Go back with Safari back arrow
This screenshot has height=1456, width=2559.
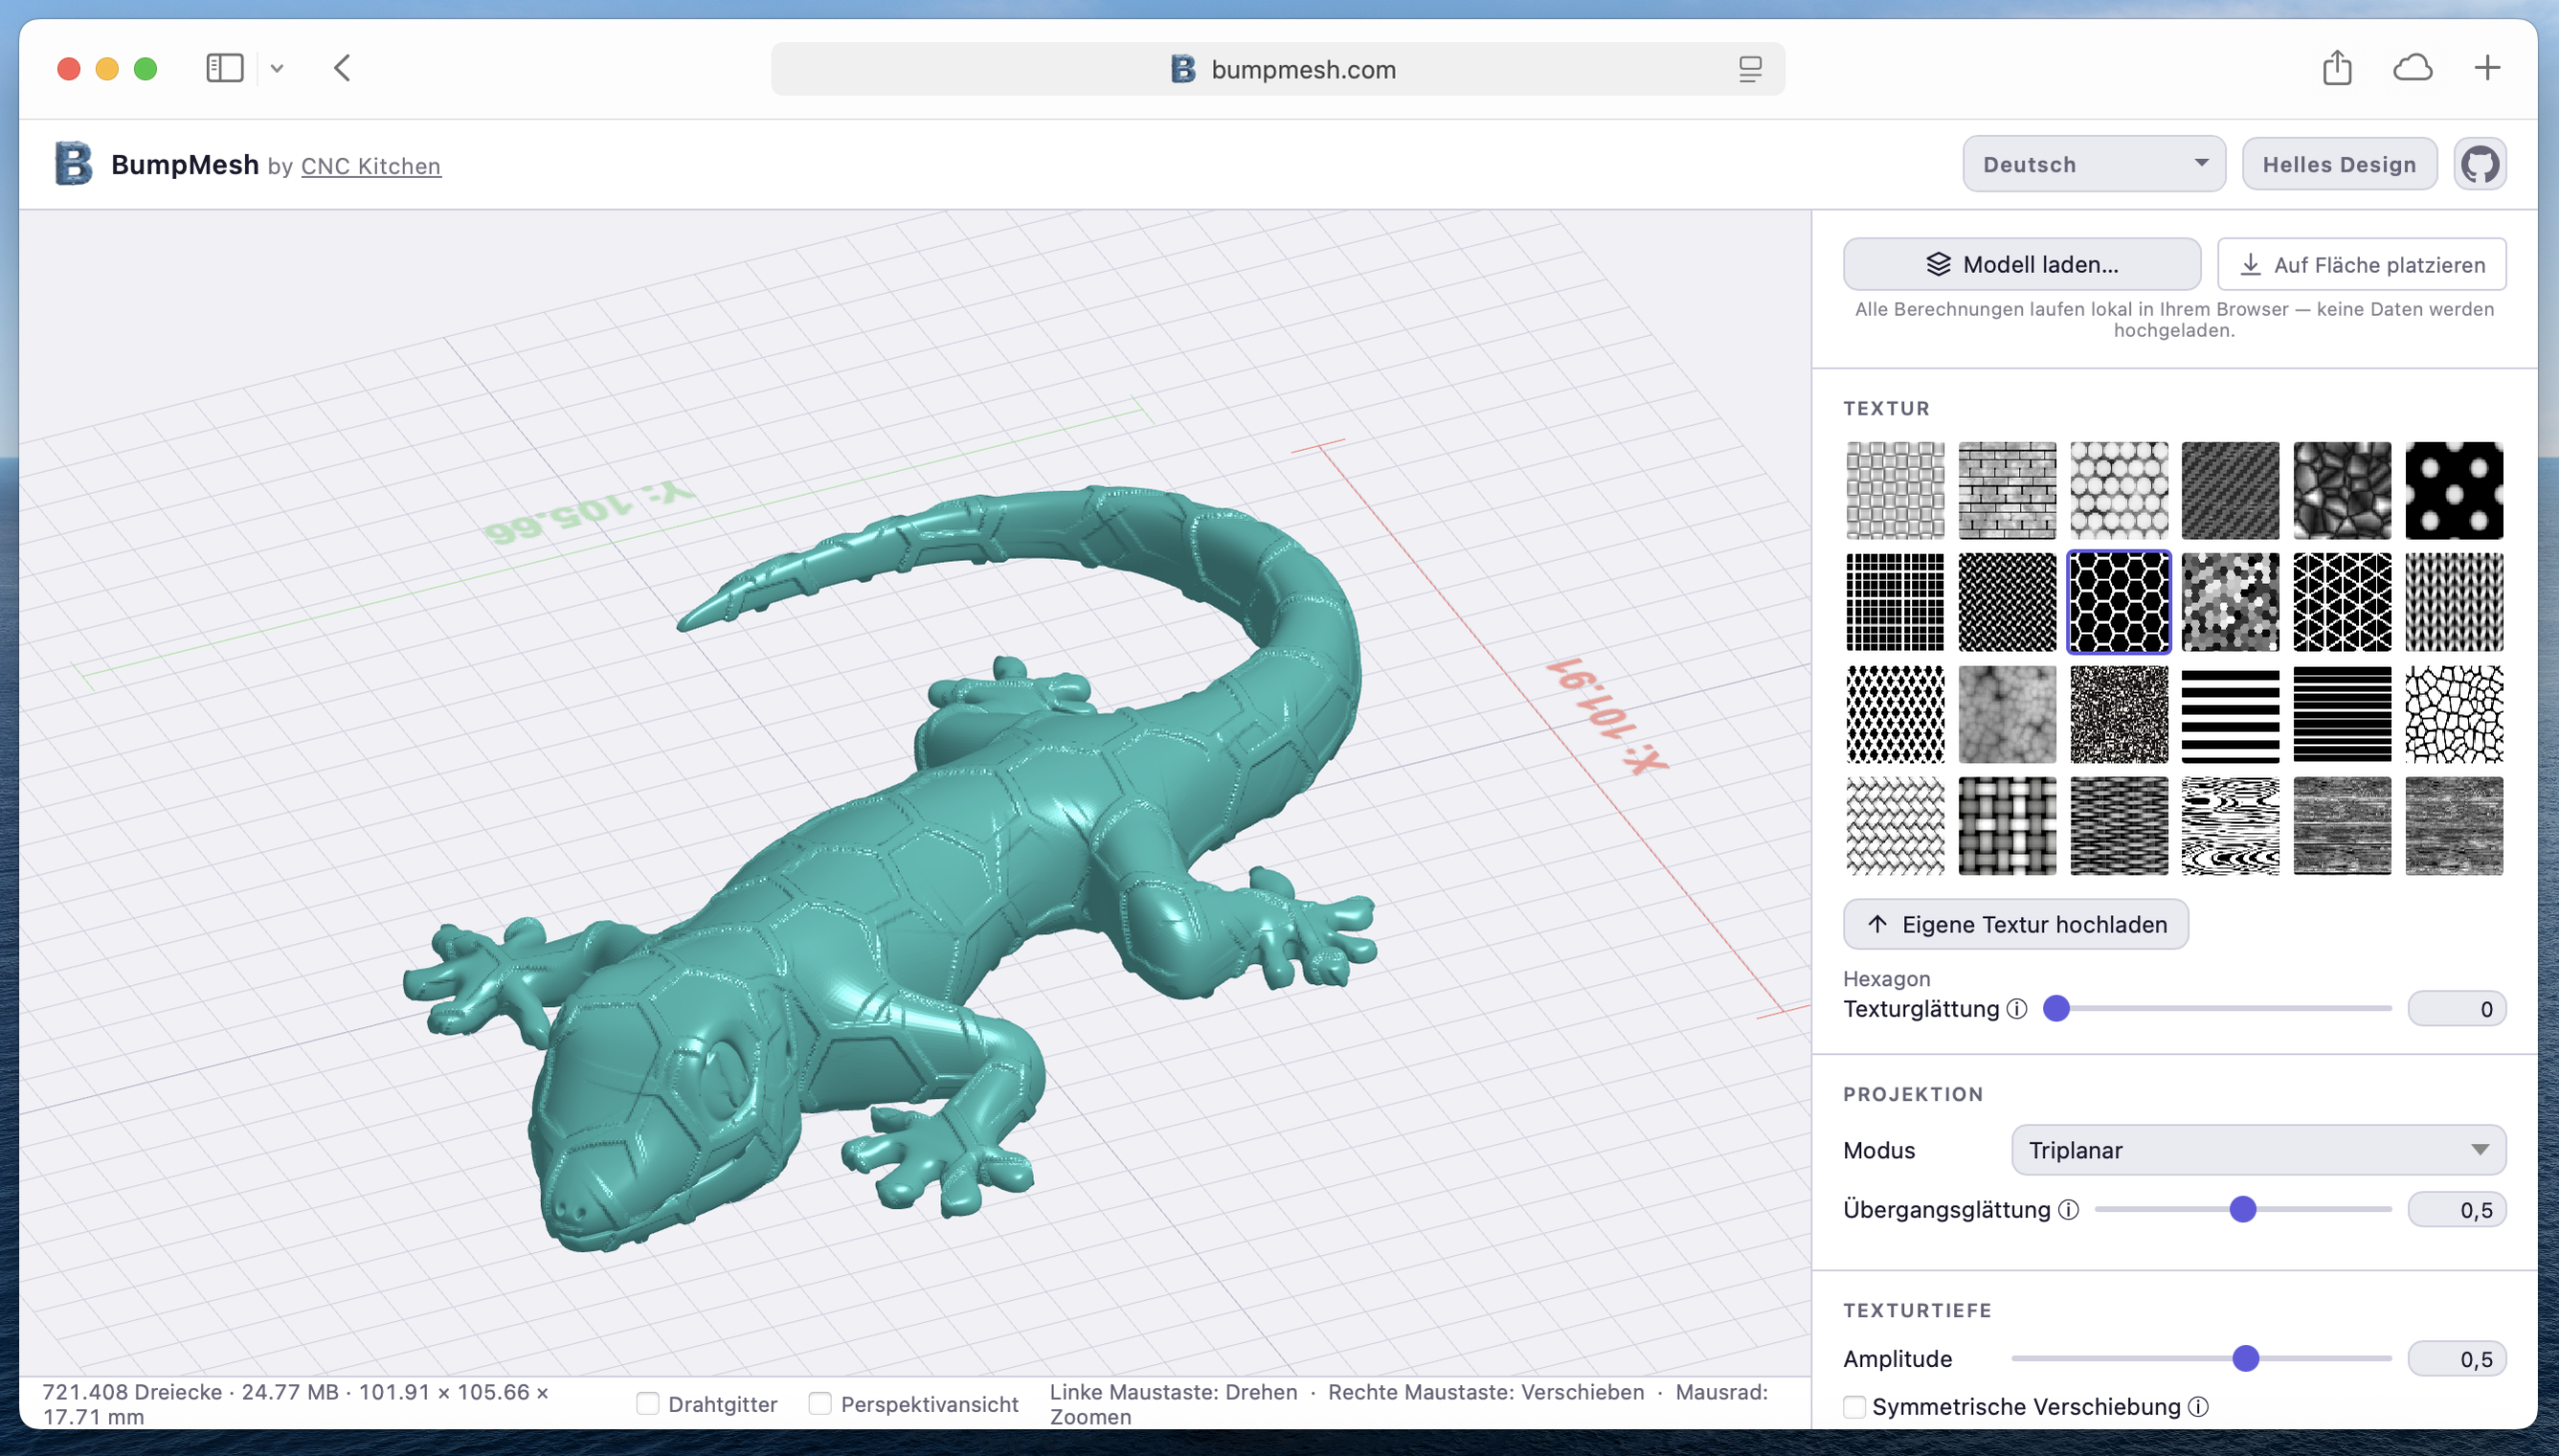pyautogui.click(x=342, y=68)
